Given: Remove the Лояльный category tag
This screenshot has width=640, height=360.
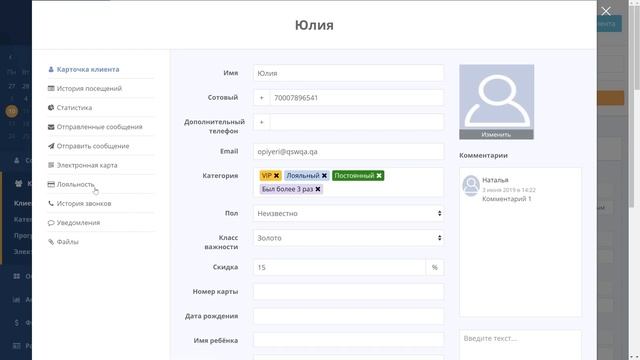Looking at the screenshot, I should 324,176.
